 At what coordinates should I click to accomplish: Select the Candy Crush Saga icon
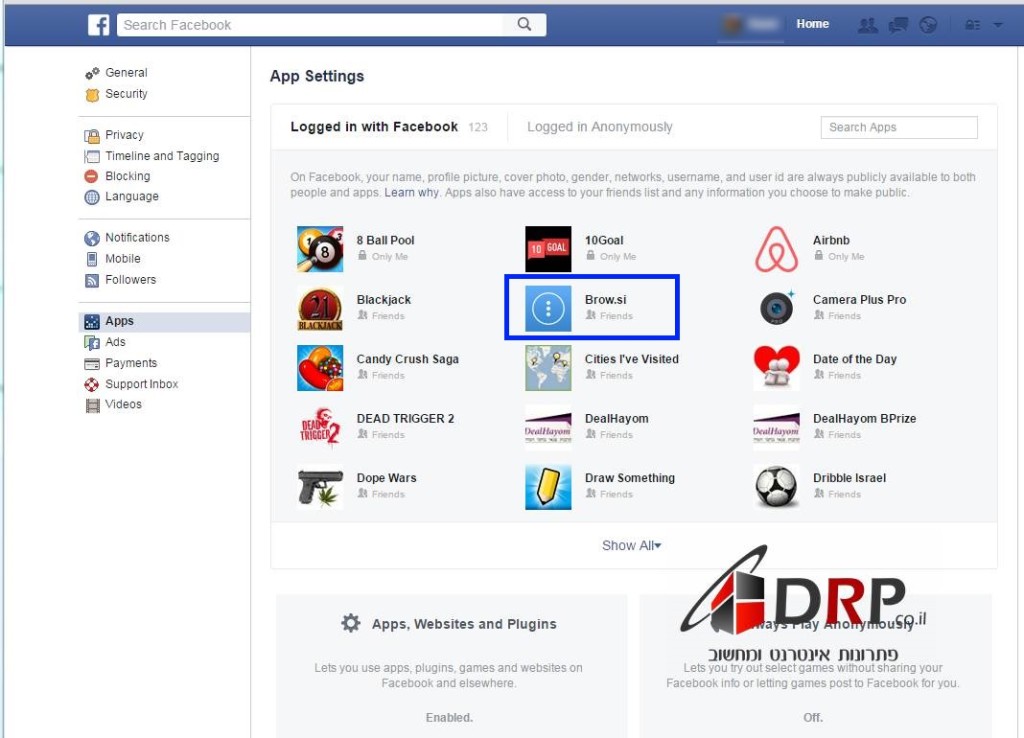click(320, 367)
